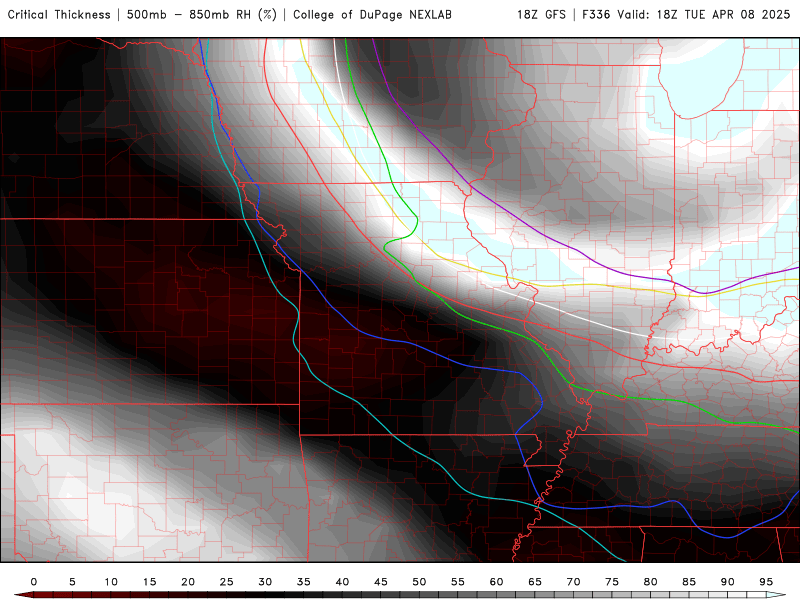Click the '55' label on the color scale
This screenshot has height=600, width=800.
(x=458, y=582)
